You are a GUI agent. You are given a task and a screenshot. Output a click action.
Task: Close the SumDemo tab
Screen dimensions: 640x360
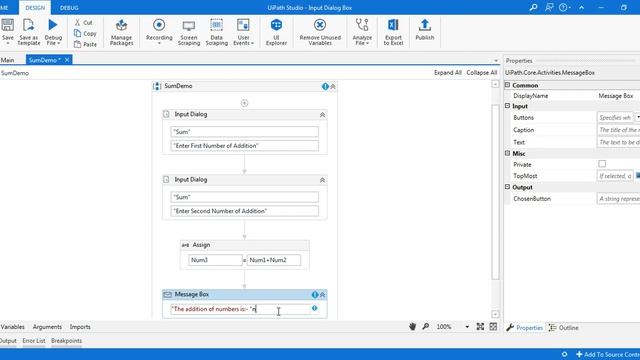[x=67, y=60]
